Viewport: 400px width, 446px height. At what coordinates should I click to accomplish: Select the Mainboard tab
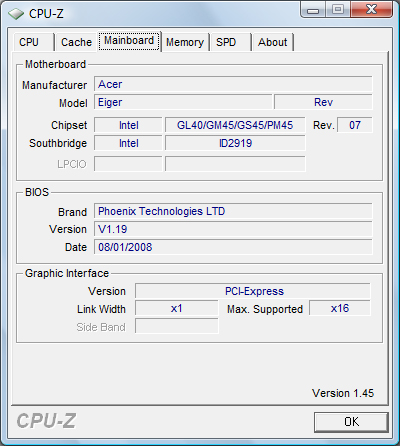tap(129, 41)
